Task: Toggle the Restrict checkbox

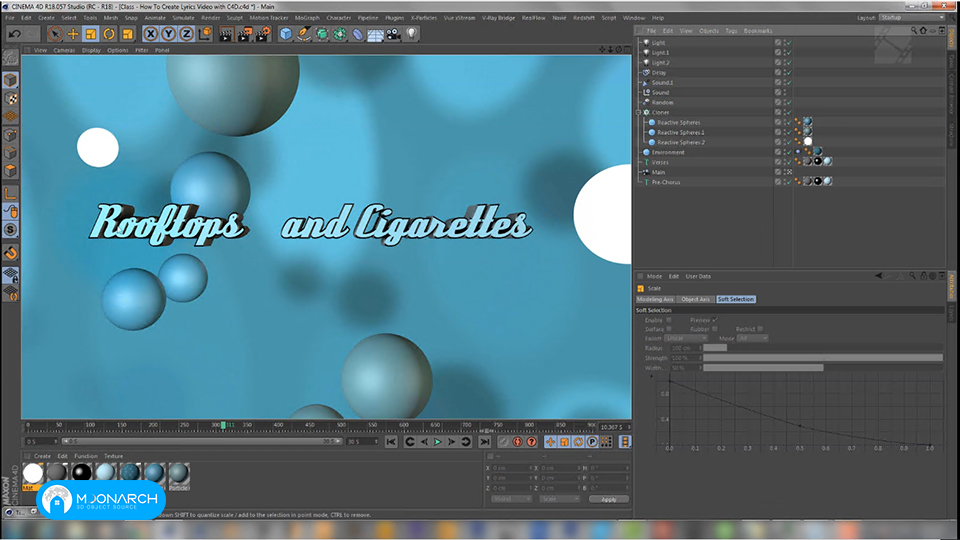Action: coord(760,329)
